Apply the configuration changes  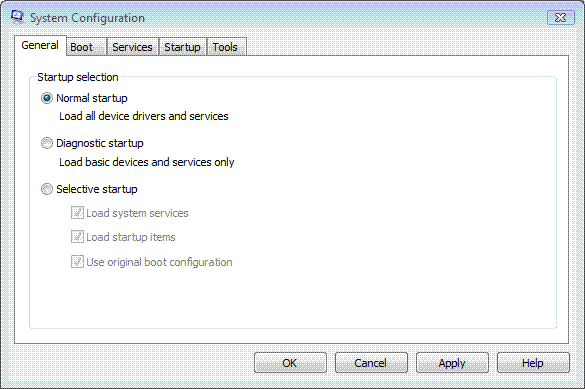point(452,363)
